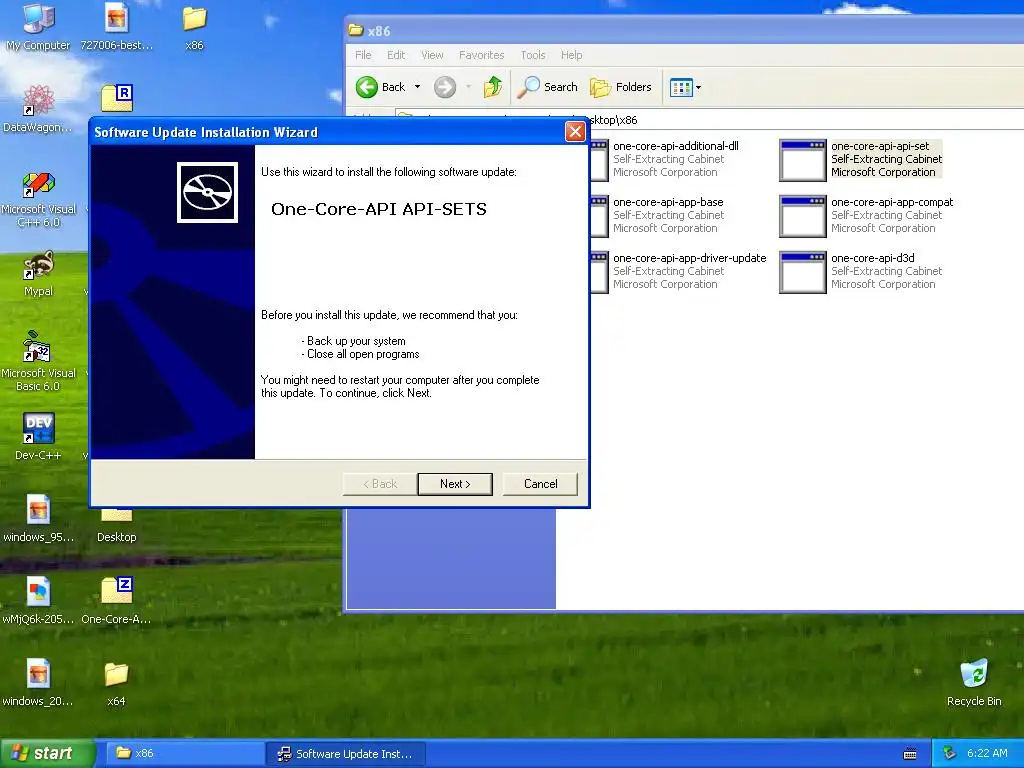
Task: Select one-core-api-d3d file icon
Action: pos(803,272)
